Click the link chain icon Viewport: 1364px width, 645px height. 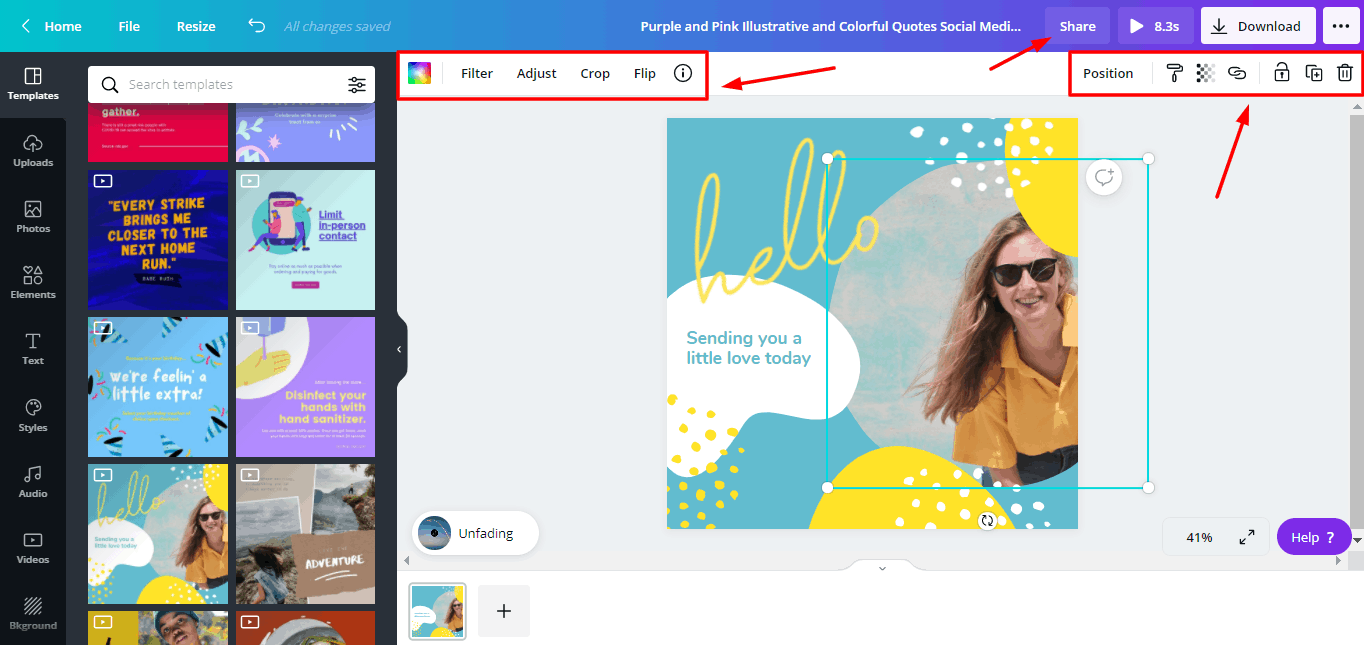point(1237,73)
